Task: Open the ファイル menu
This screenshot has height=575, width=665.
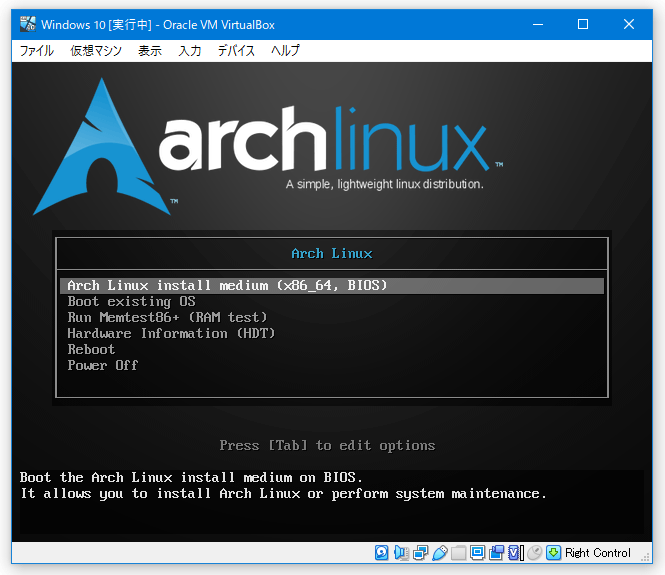Action: point(37,51)
